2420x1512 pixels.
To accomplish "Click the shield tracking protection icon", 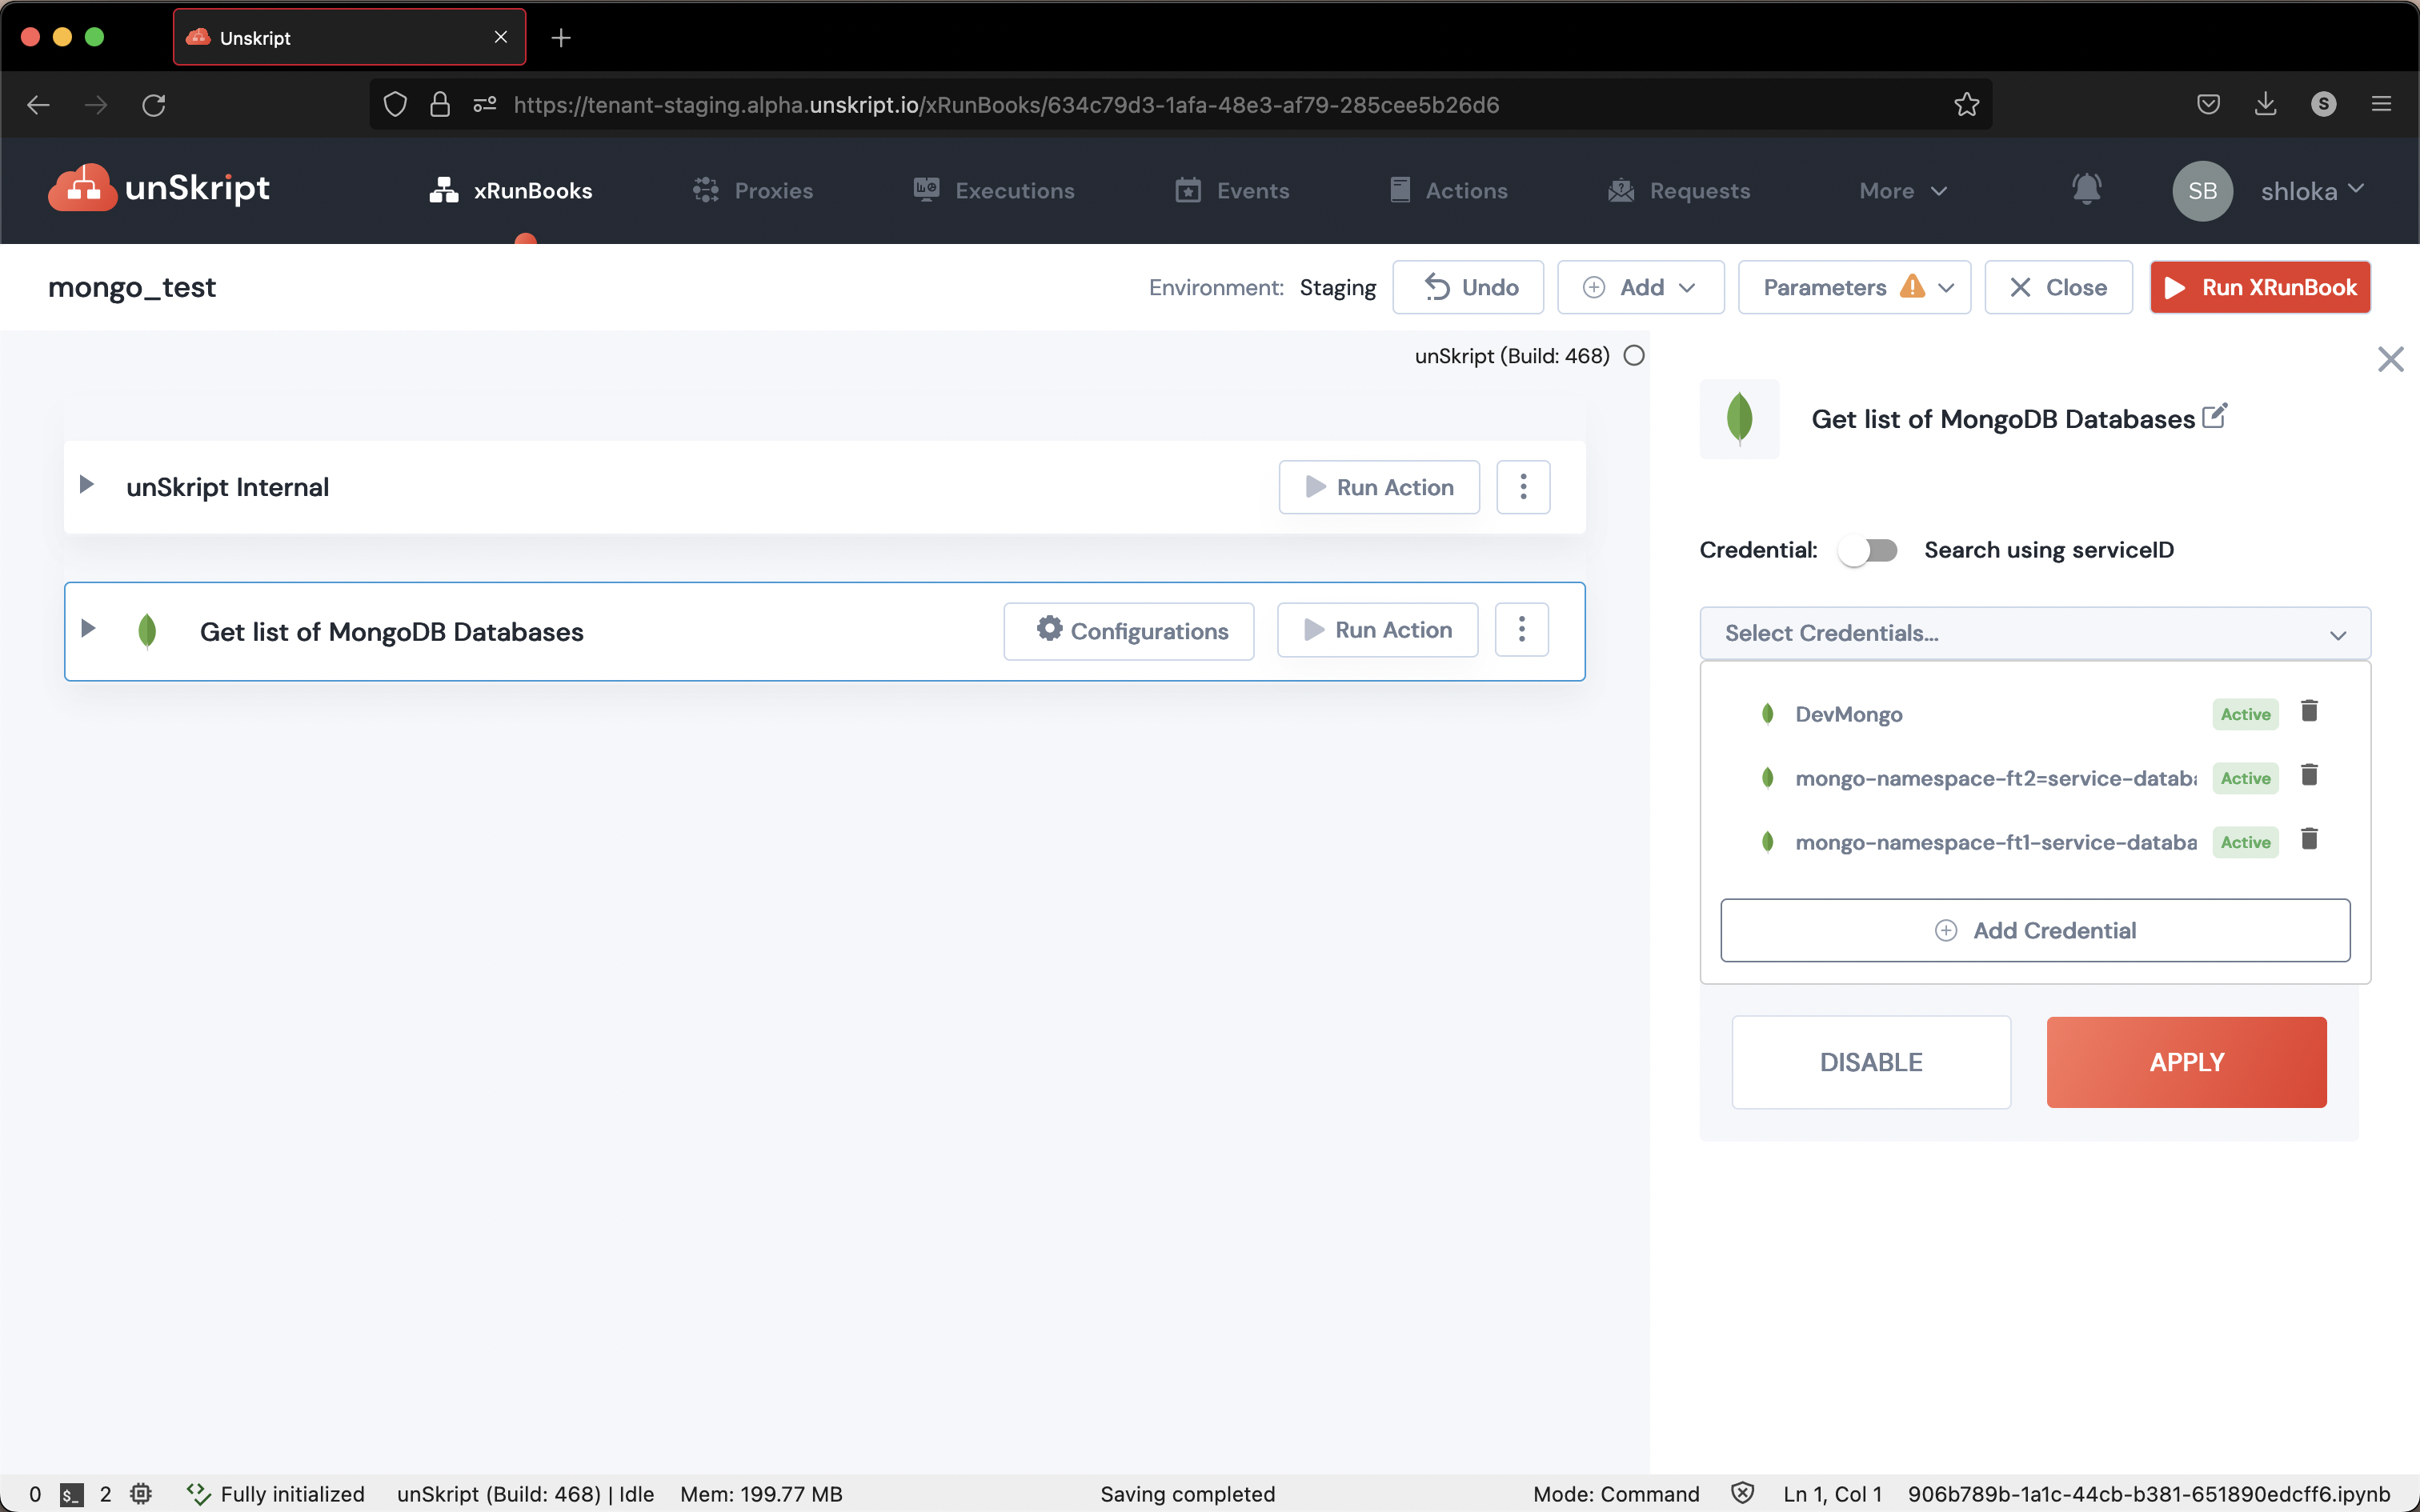I will (395, 104).
